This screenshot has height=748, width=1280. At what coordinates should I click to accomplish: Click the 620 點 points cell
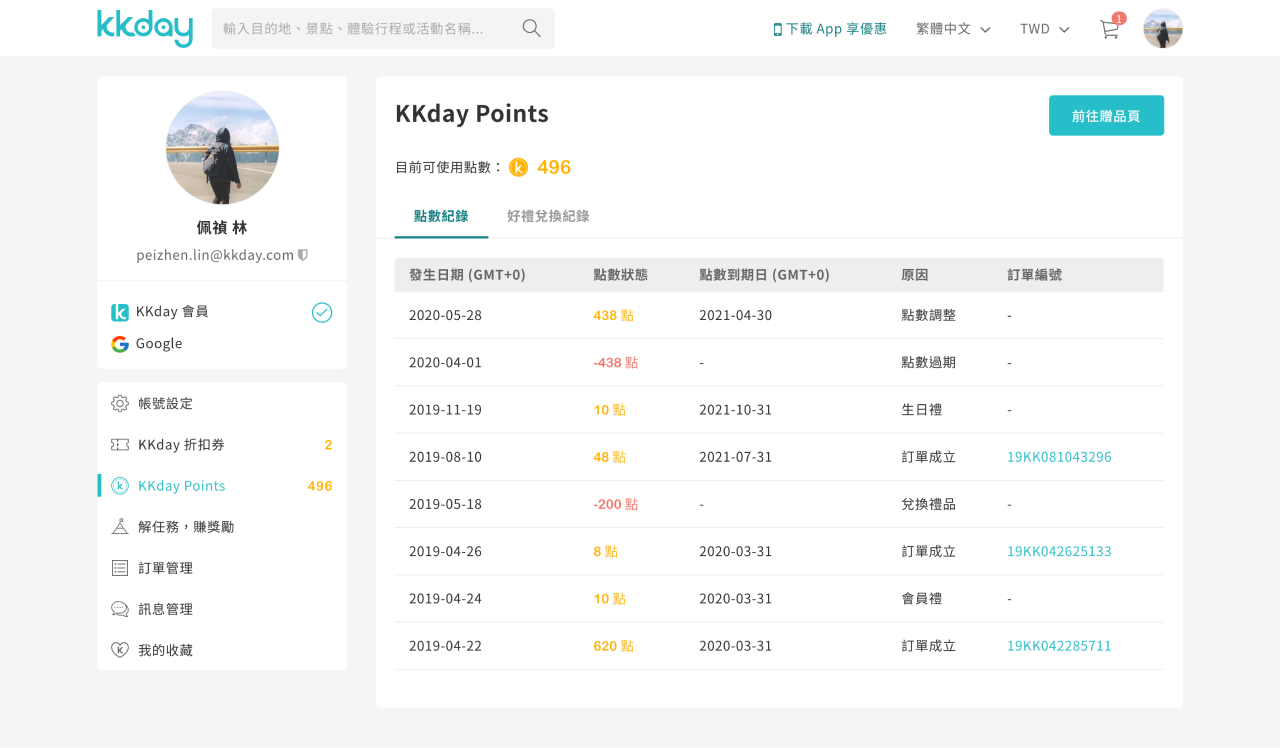613,646
